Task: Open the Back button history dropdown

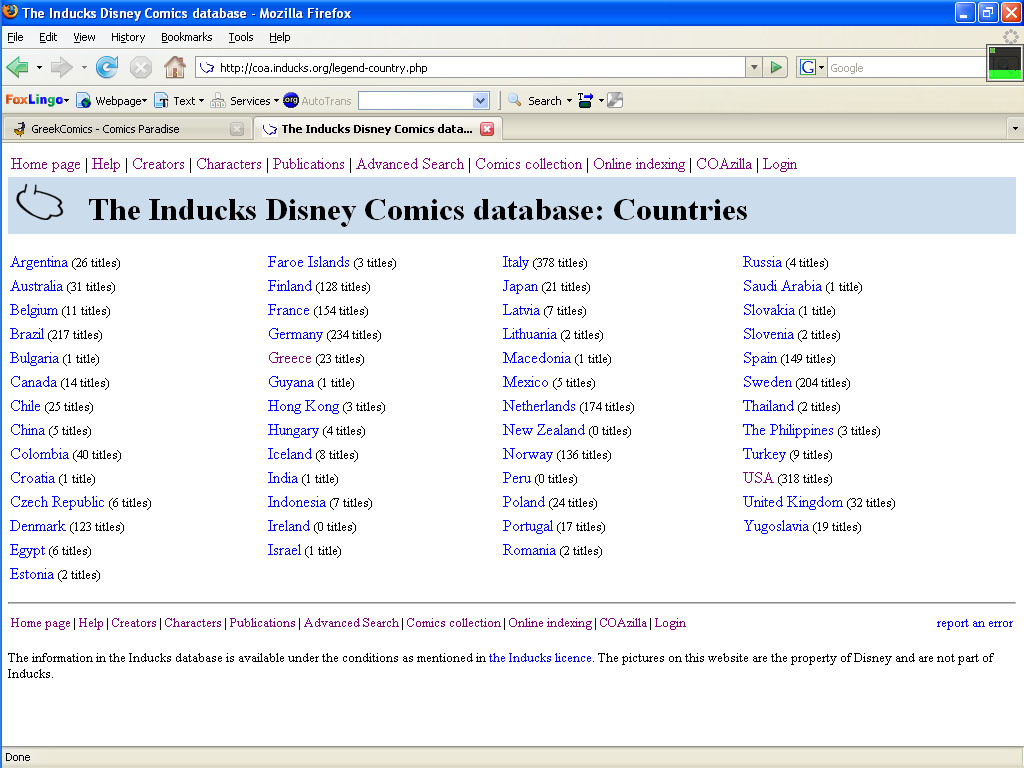Action: pos(39,67)
